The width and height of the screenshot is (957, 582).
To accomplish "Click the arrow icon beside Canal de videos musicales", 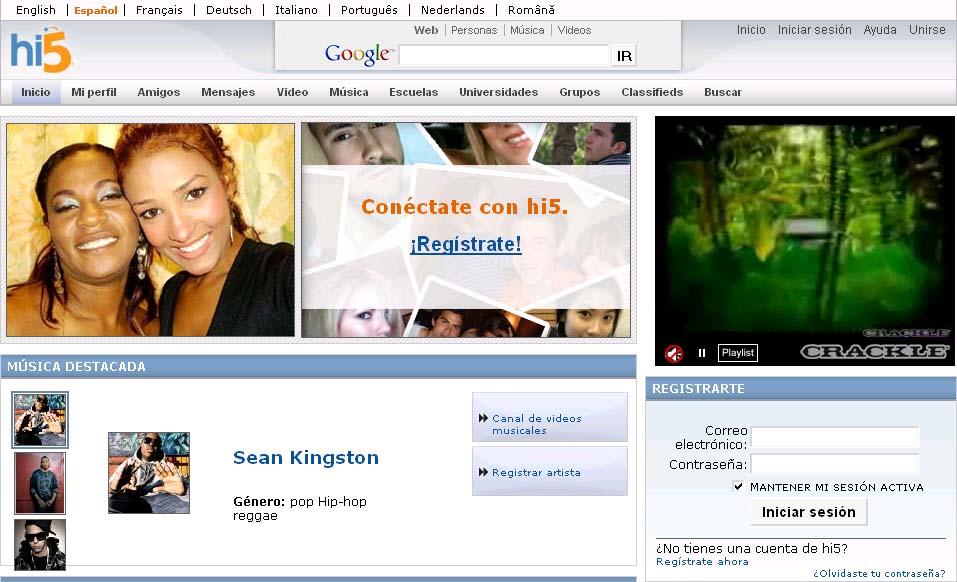I will [x=483, y=418].
